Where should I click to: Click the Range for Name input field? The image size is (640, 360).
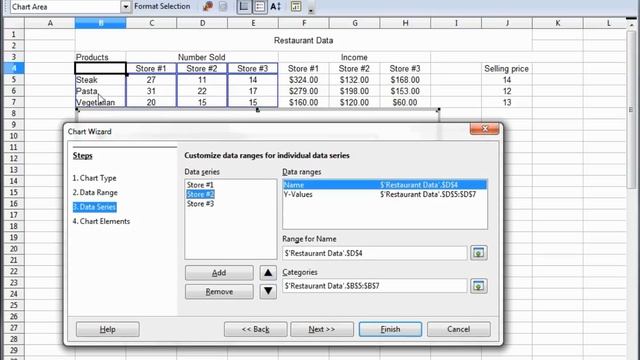(374, 253)
